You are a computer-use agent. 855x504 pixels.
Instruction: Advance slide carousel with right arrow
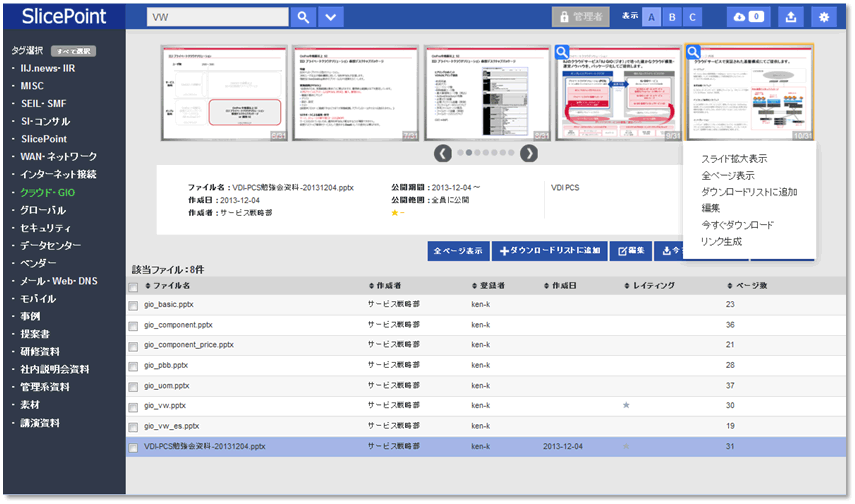point(529,153)
